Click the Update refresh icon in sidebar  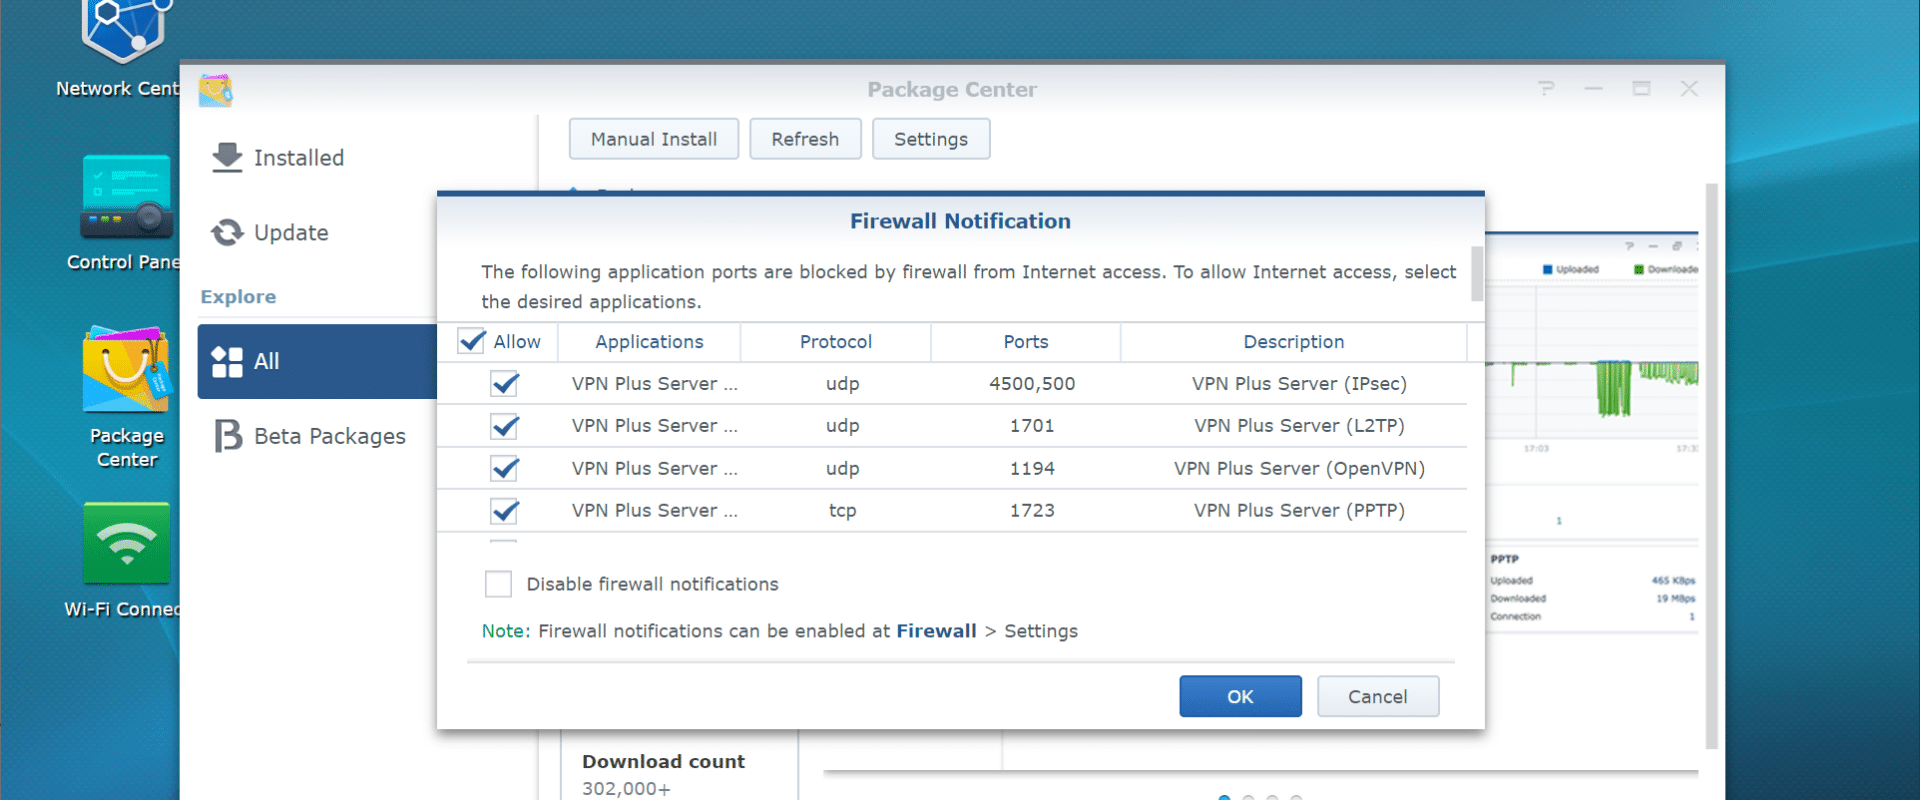pyautogui.click(x=227, y=232)
